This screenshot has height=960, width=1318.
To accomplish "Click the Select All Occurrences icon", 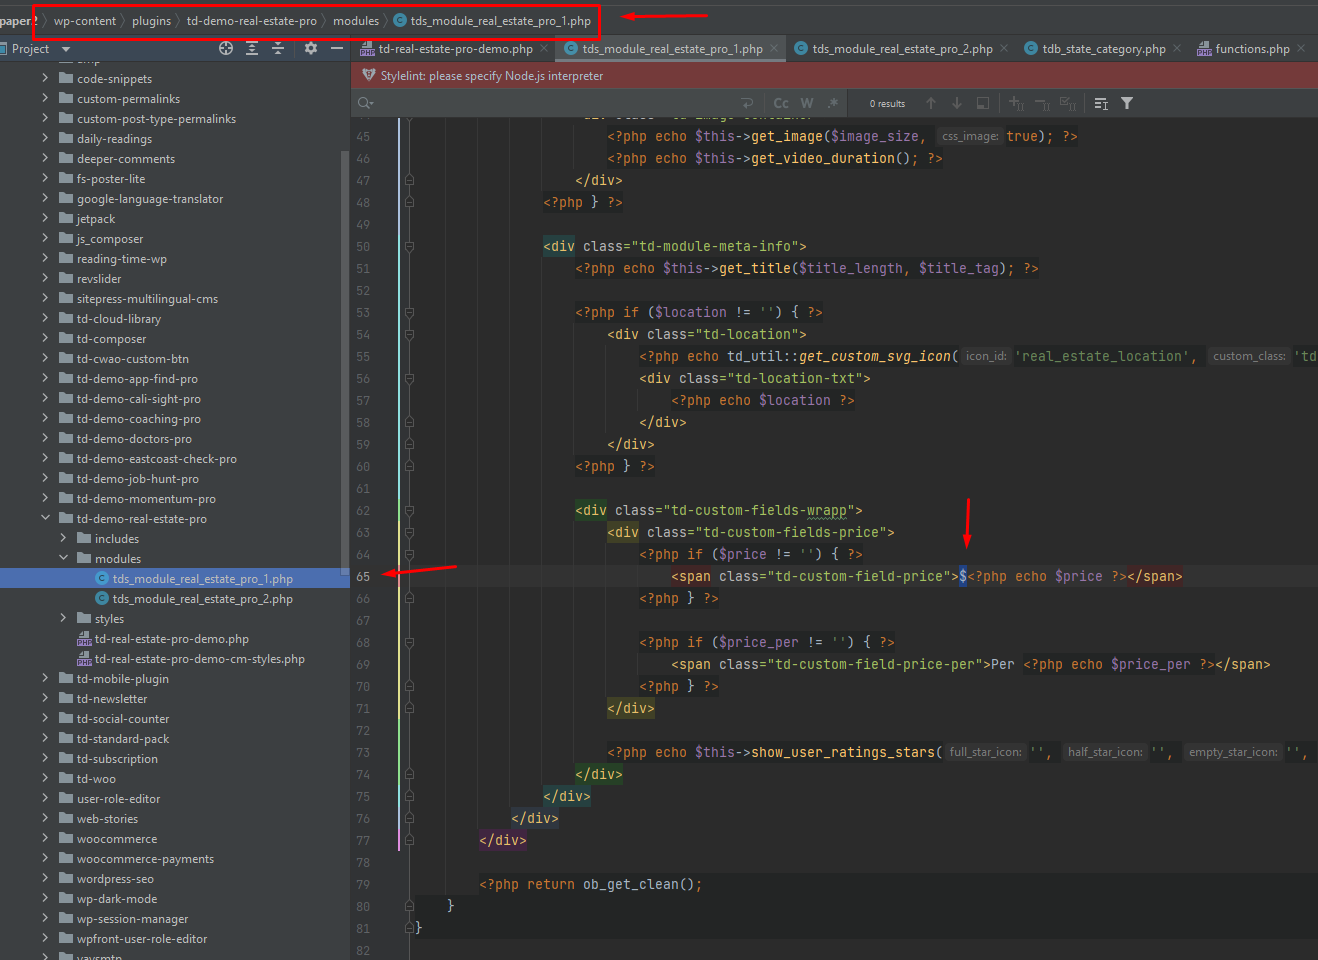I will tap(1067, 103).
